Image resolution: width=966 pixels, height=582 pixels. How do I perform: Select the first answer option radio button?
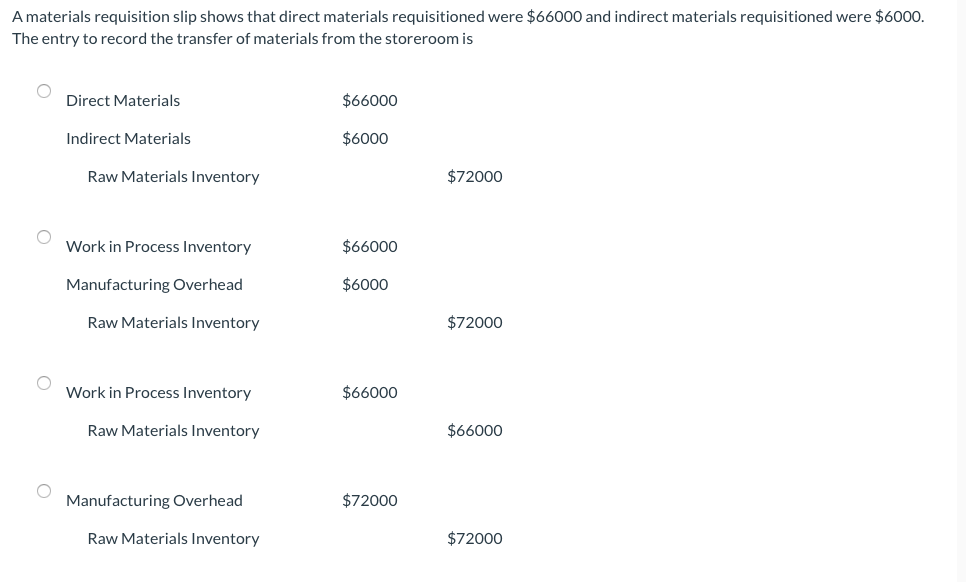(43, 91)
